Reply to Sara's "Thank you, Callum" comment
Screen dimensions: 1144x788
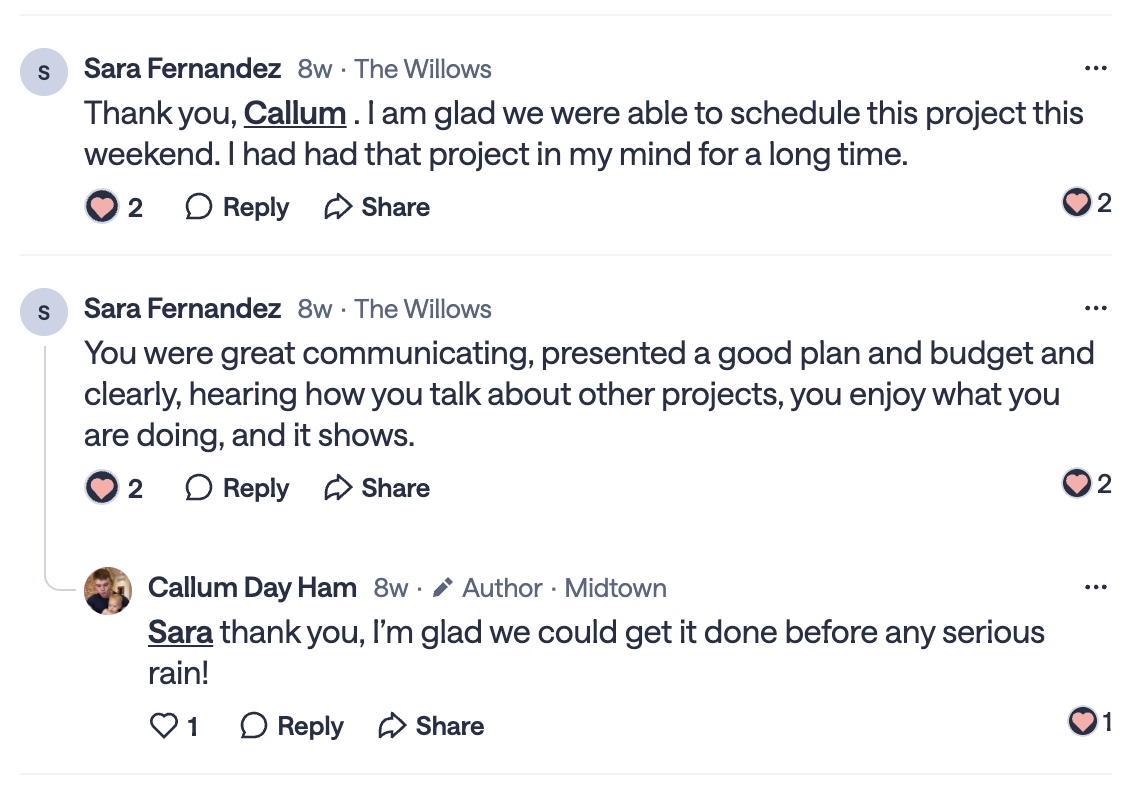(x=238, y=207)
